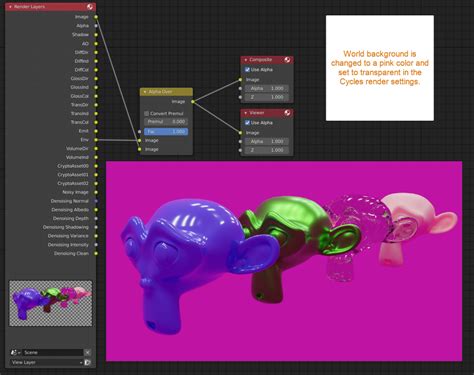Screen dimensions: 474x375
Task: Select the Render Layers node title
Action: [x=29, y=7]
